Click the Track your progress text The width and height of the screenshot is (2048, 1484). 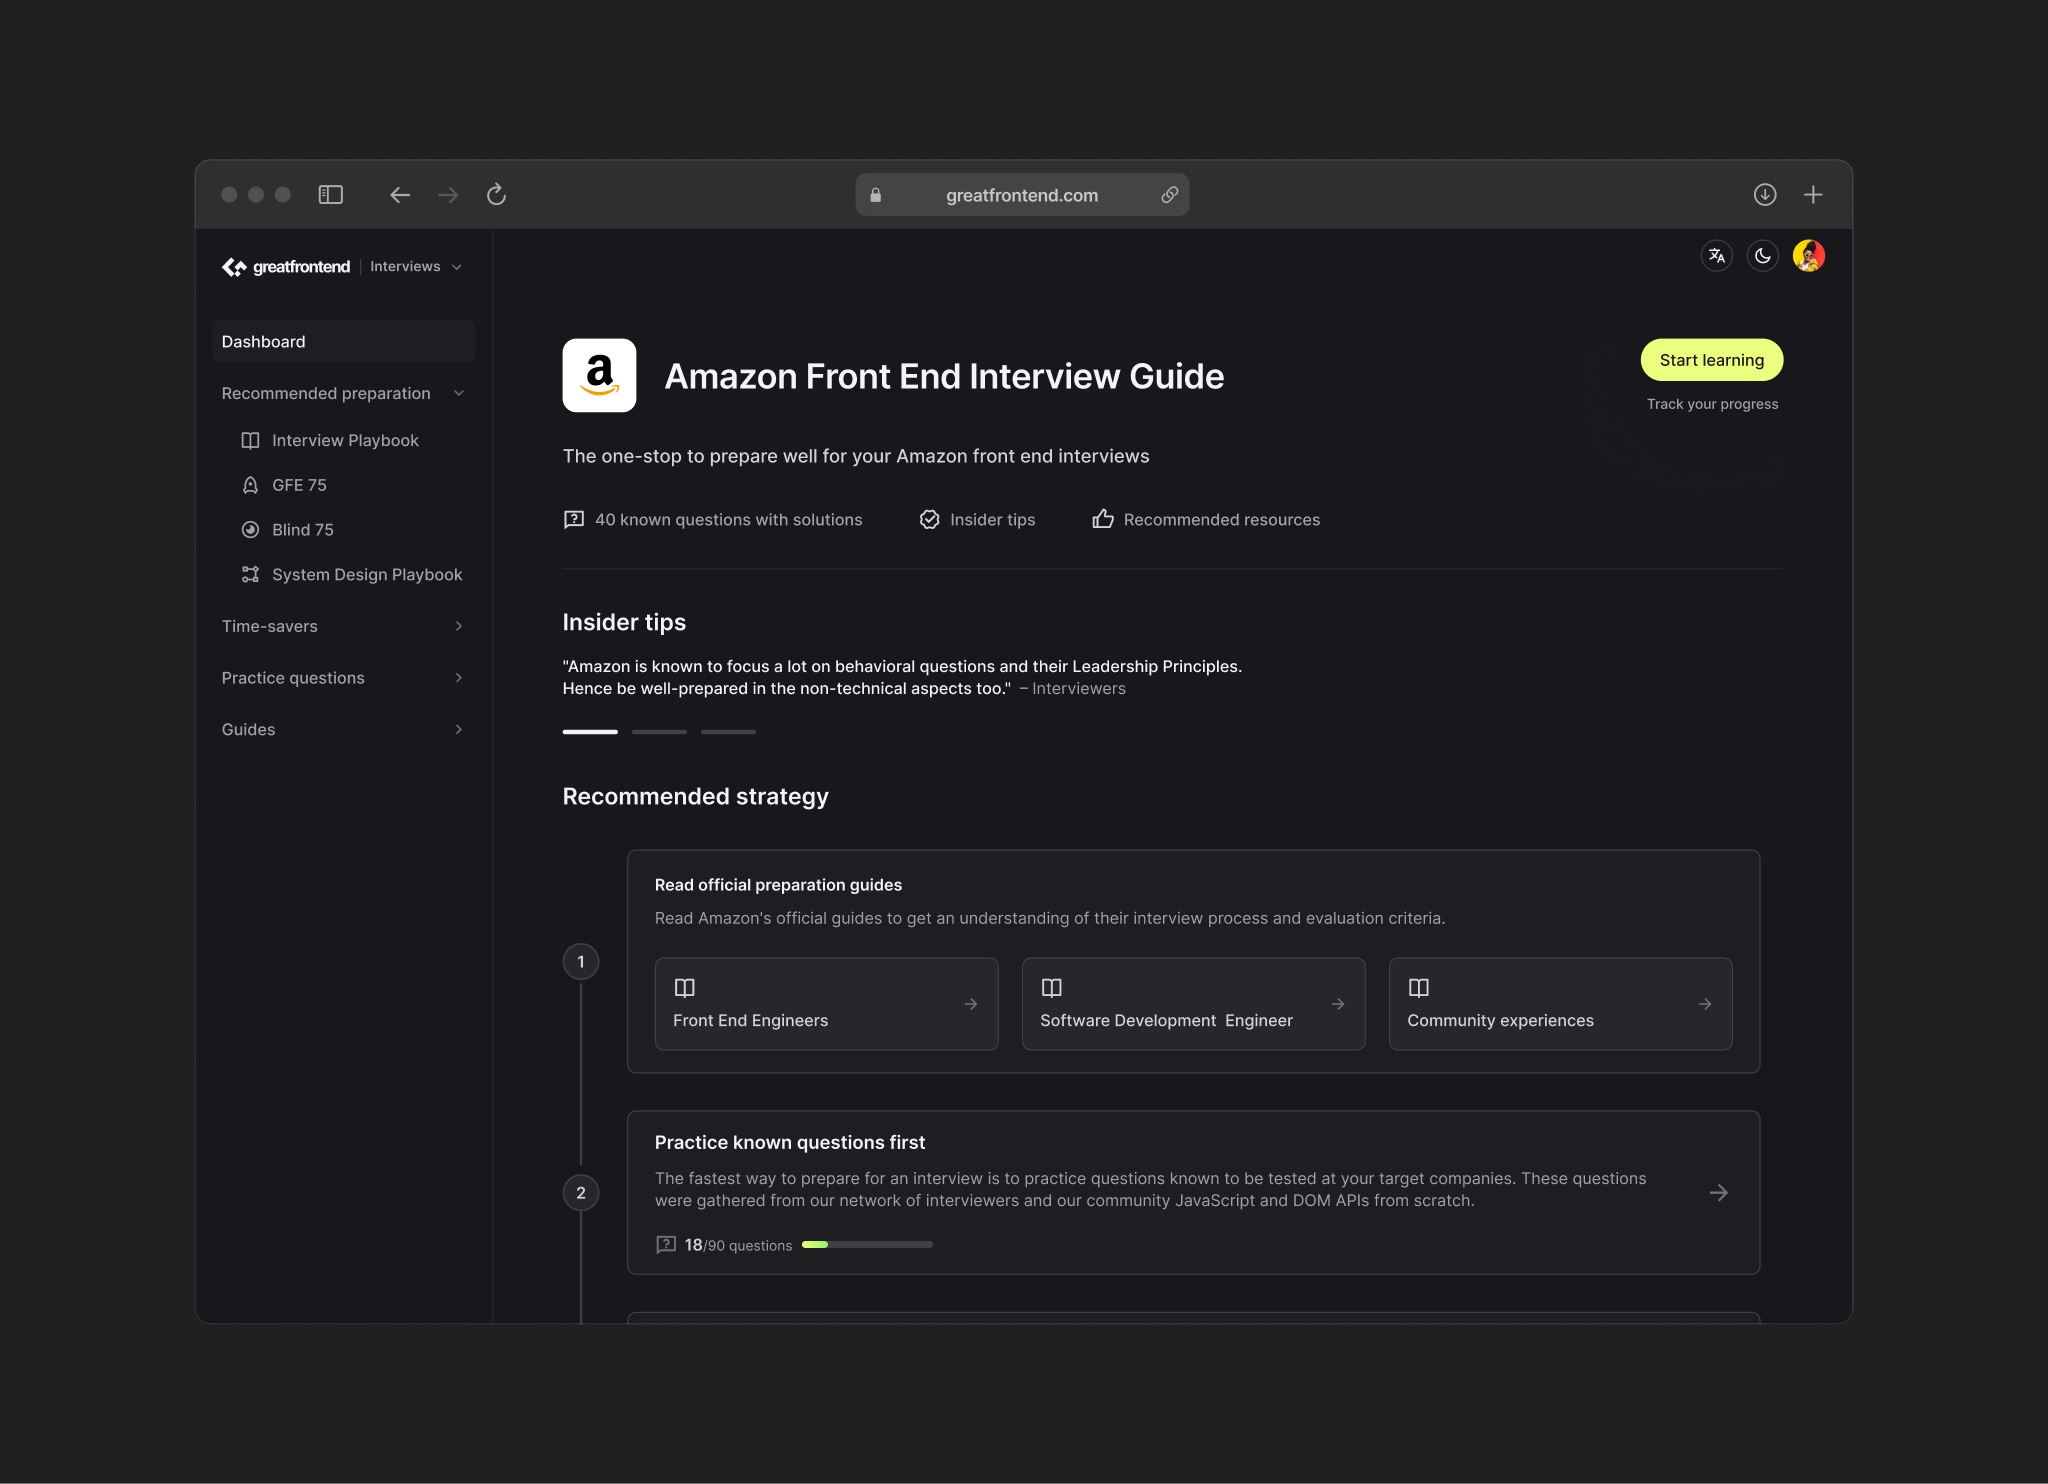point(1712,404)
